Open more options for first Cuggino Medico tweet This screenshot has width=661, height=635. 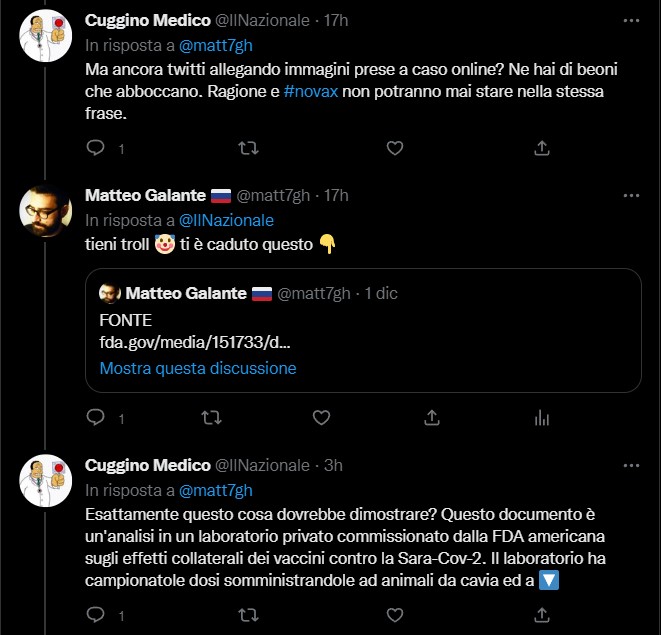631,20
